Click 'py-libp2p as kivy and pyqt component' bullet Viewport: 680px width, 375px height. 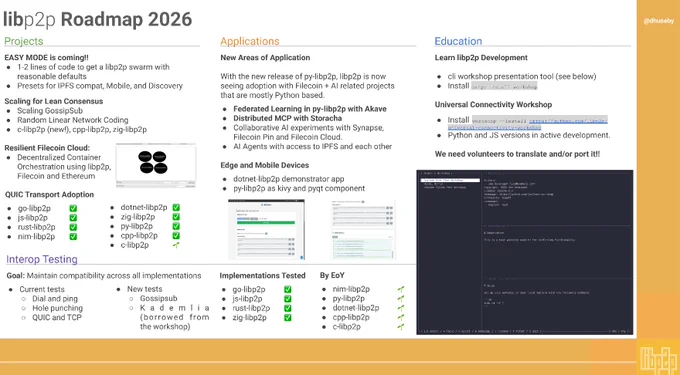pos(299,189)
